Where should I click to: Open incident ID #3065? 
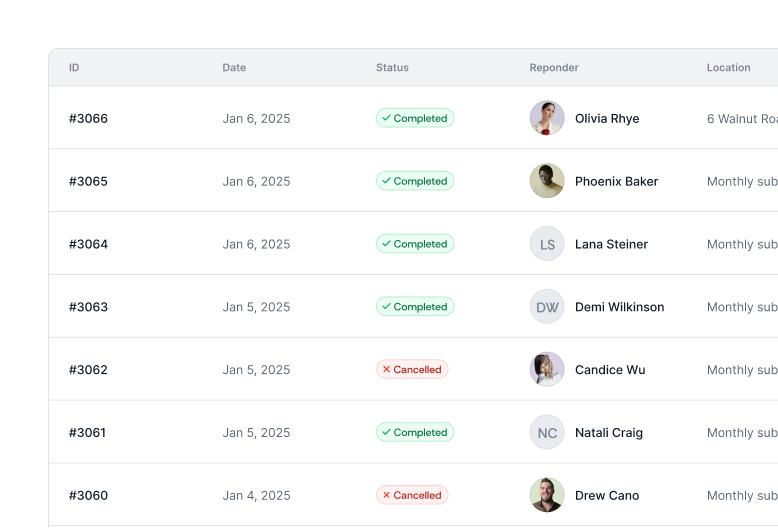(88, 181)
